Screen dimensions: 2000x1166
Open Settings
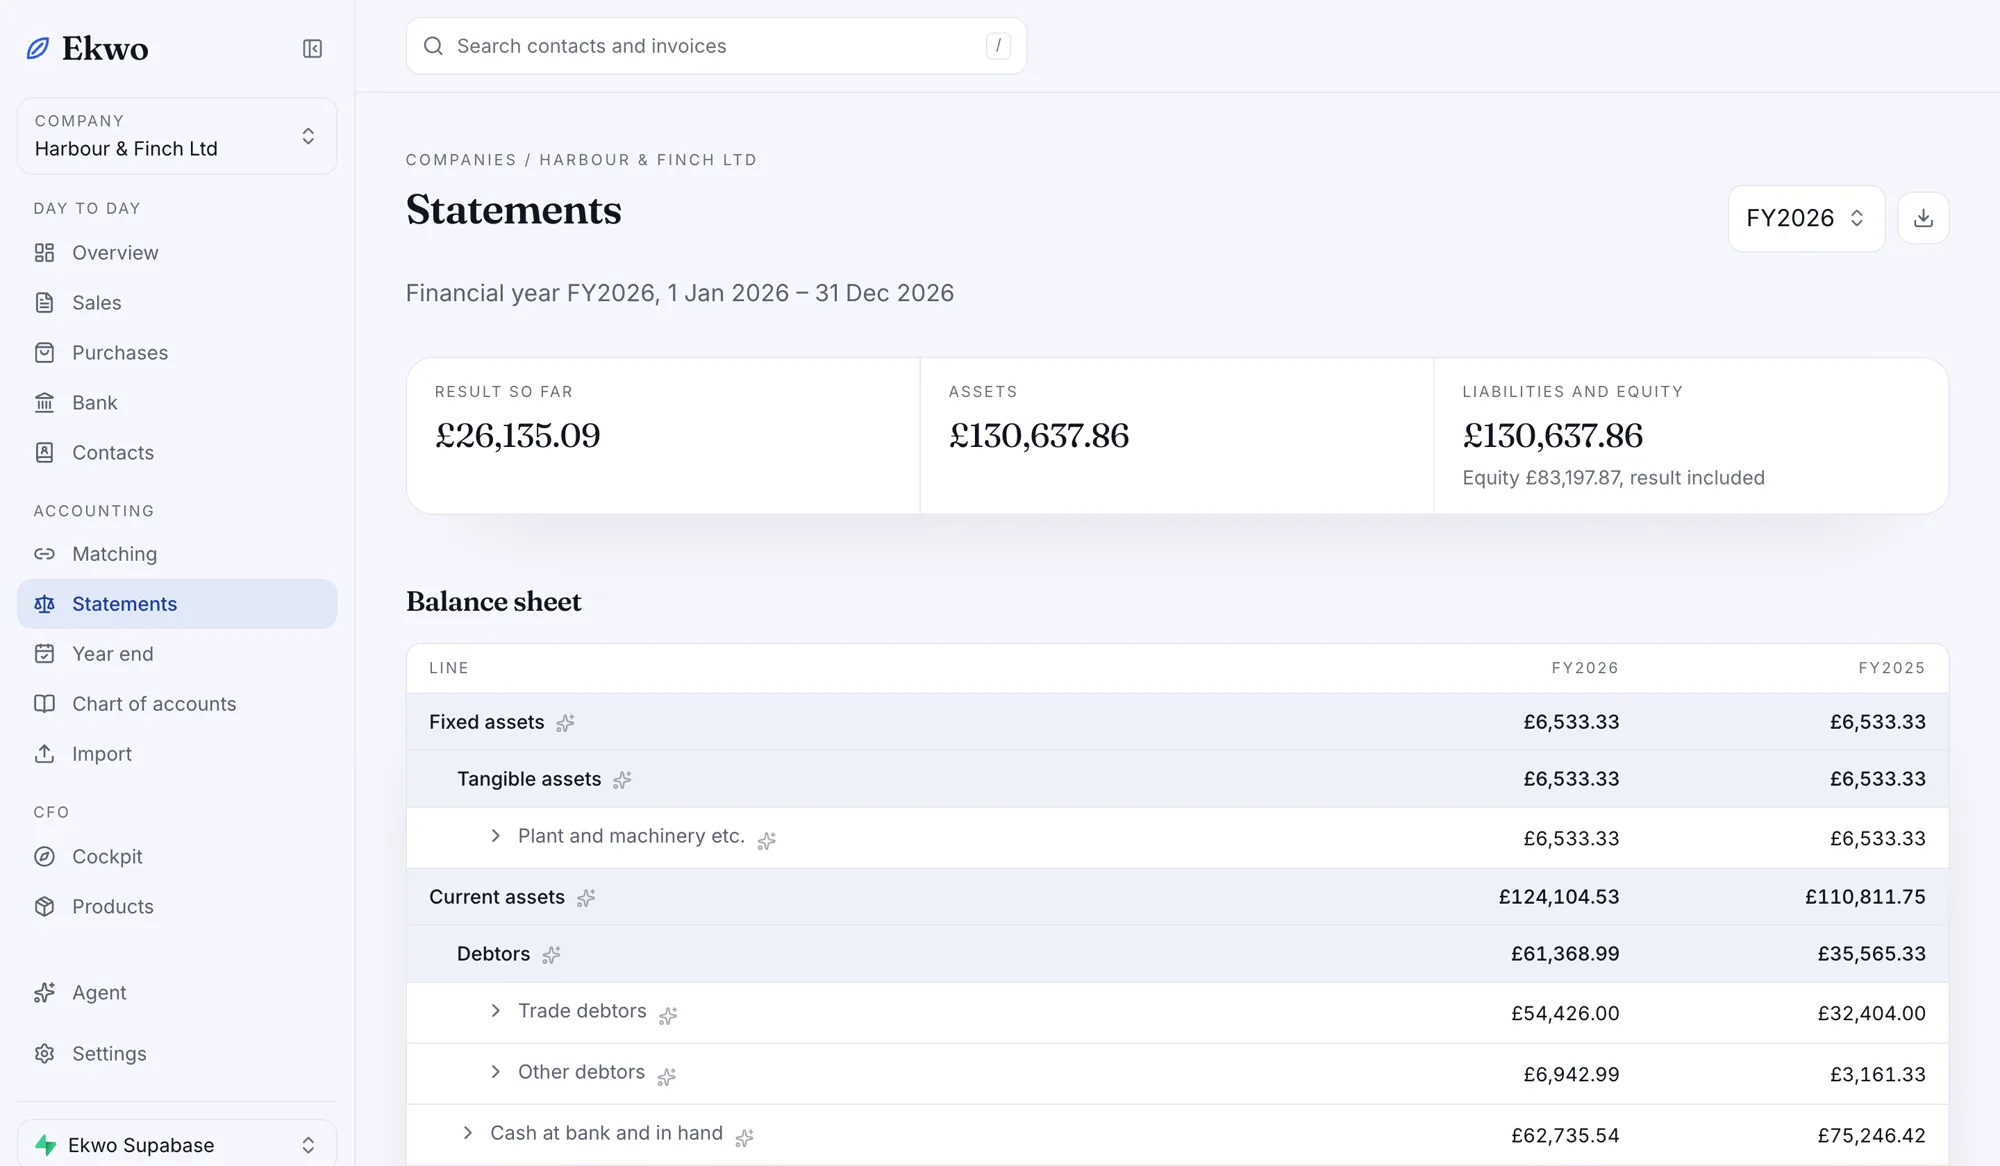coord(177,1054)
